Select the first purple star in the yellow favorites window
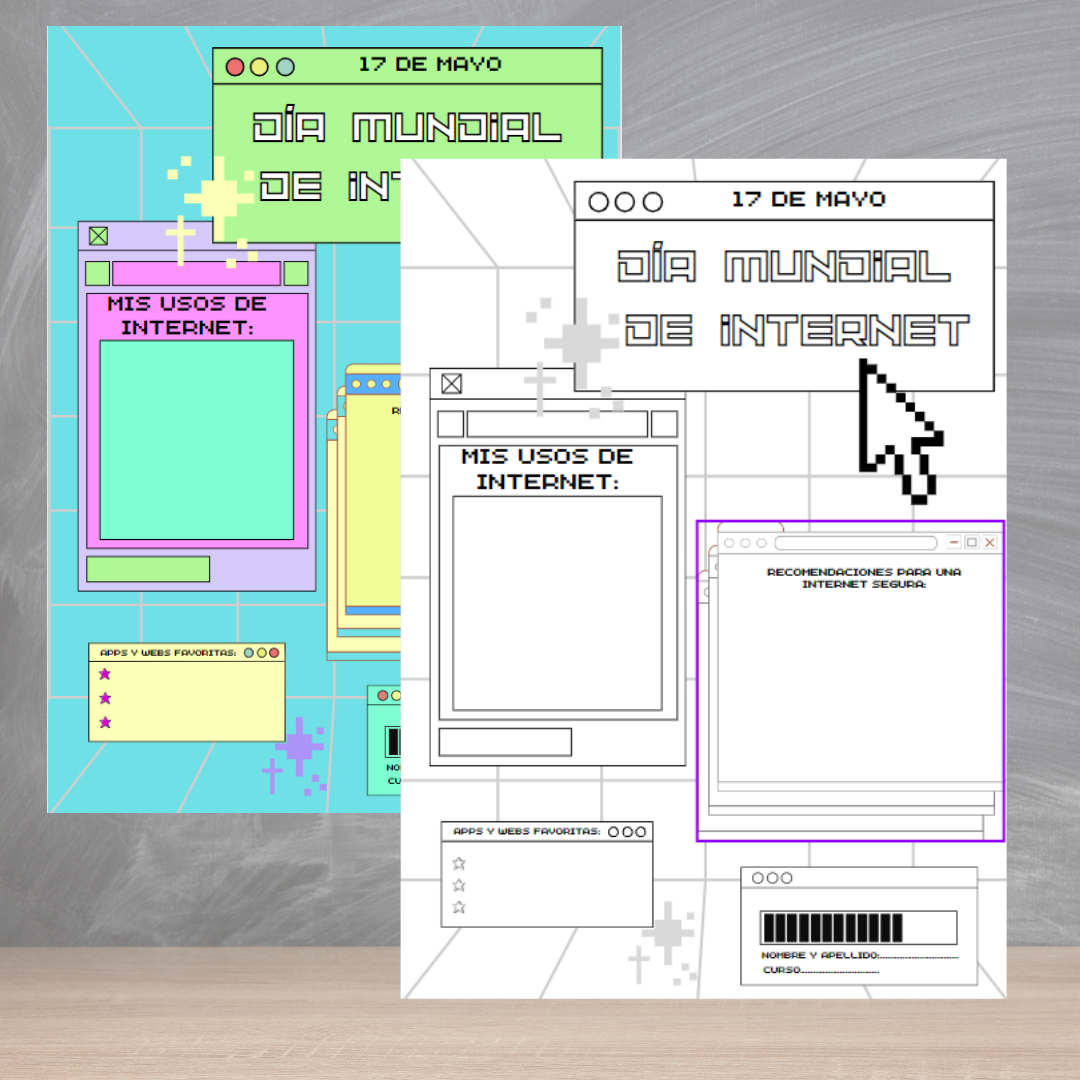1080x1080 pixels. [105, 674]
